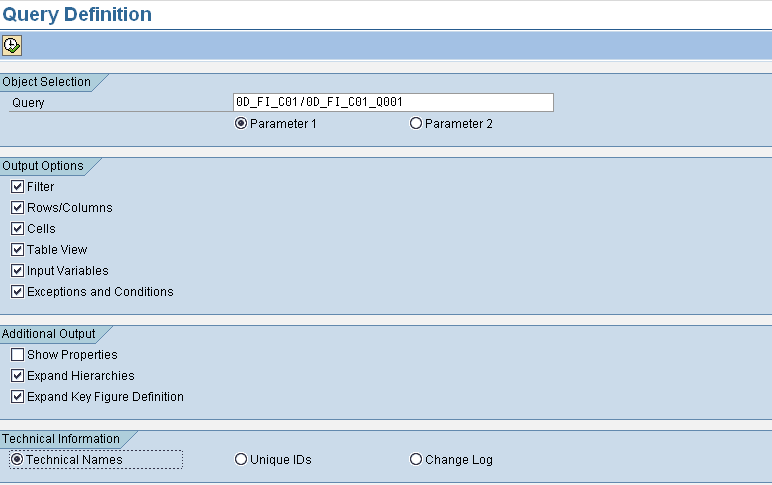Uncheck Expand Hierarchies option
Viewport: 772px width, 485px height.
17,376
